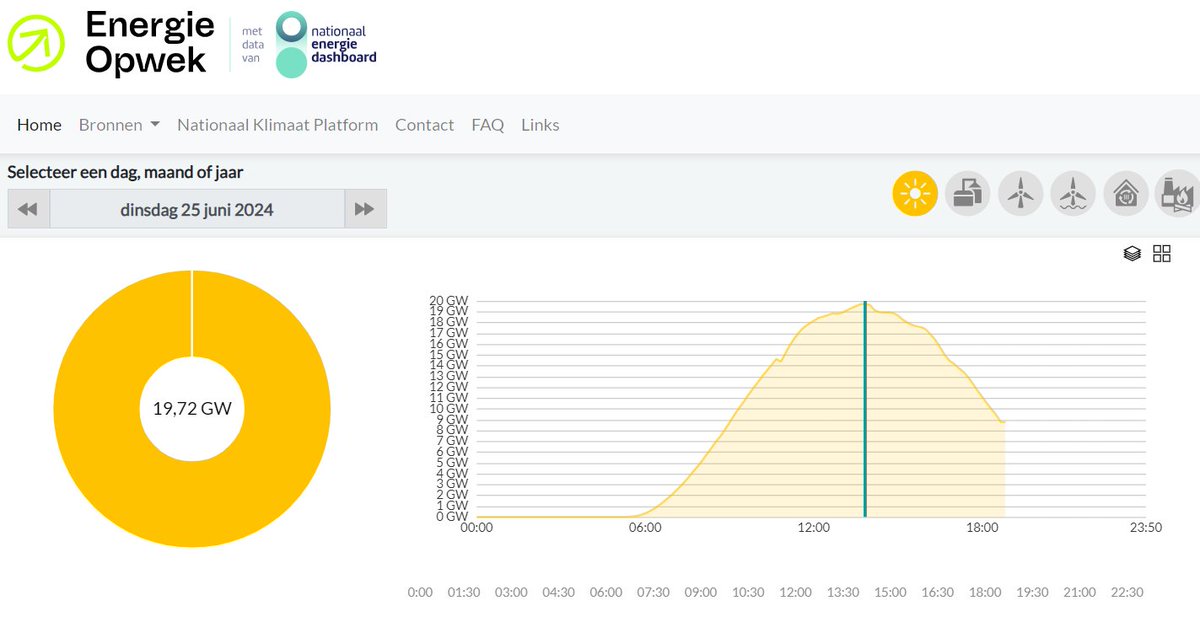Click the 12:00 x-axis label on chart
Screen dimensions: 1200x617
pyautogui.click(x=814, y=528)
